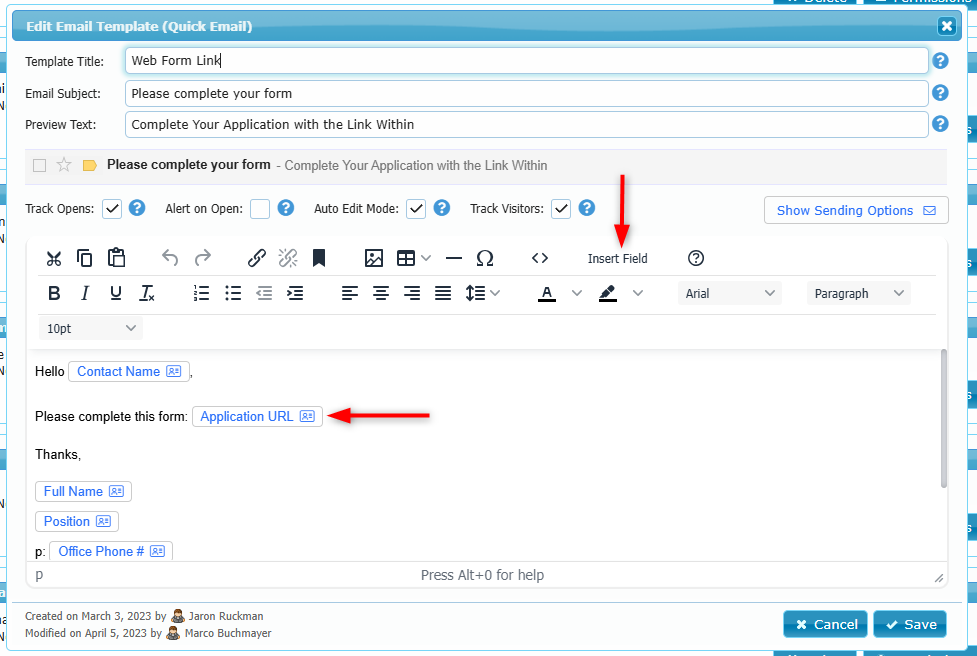This screenshot has height=656, width=977.
Task: Open the source code view icon
Action: coord(540,258)
